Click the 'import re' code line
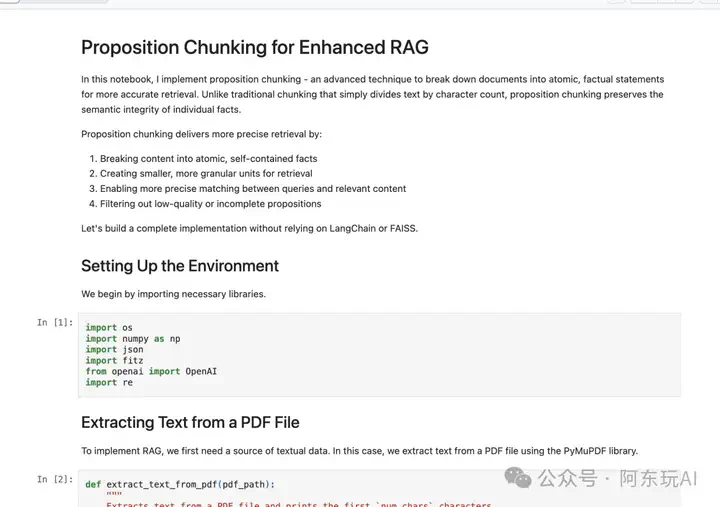 tap(109, 382)
